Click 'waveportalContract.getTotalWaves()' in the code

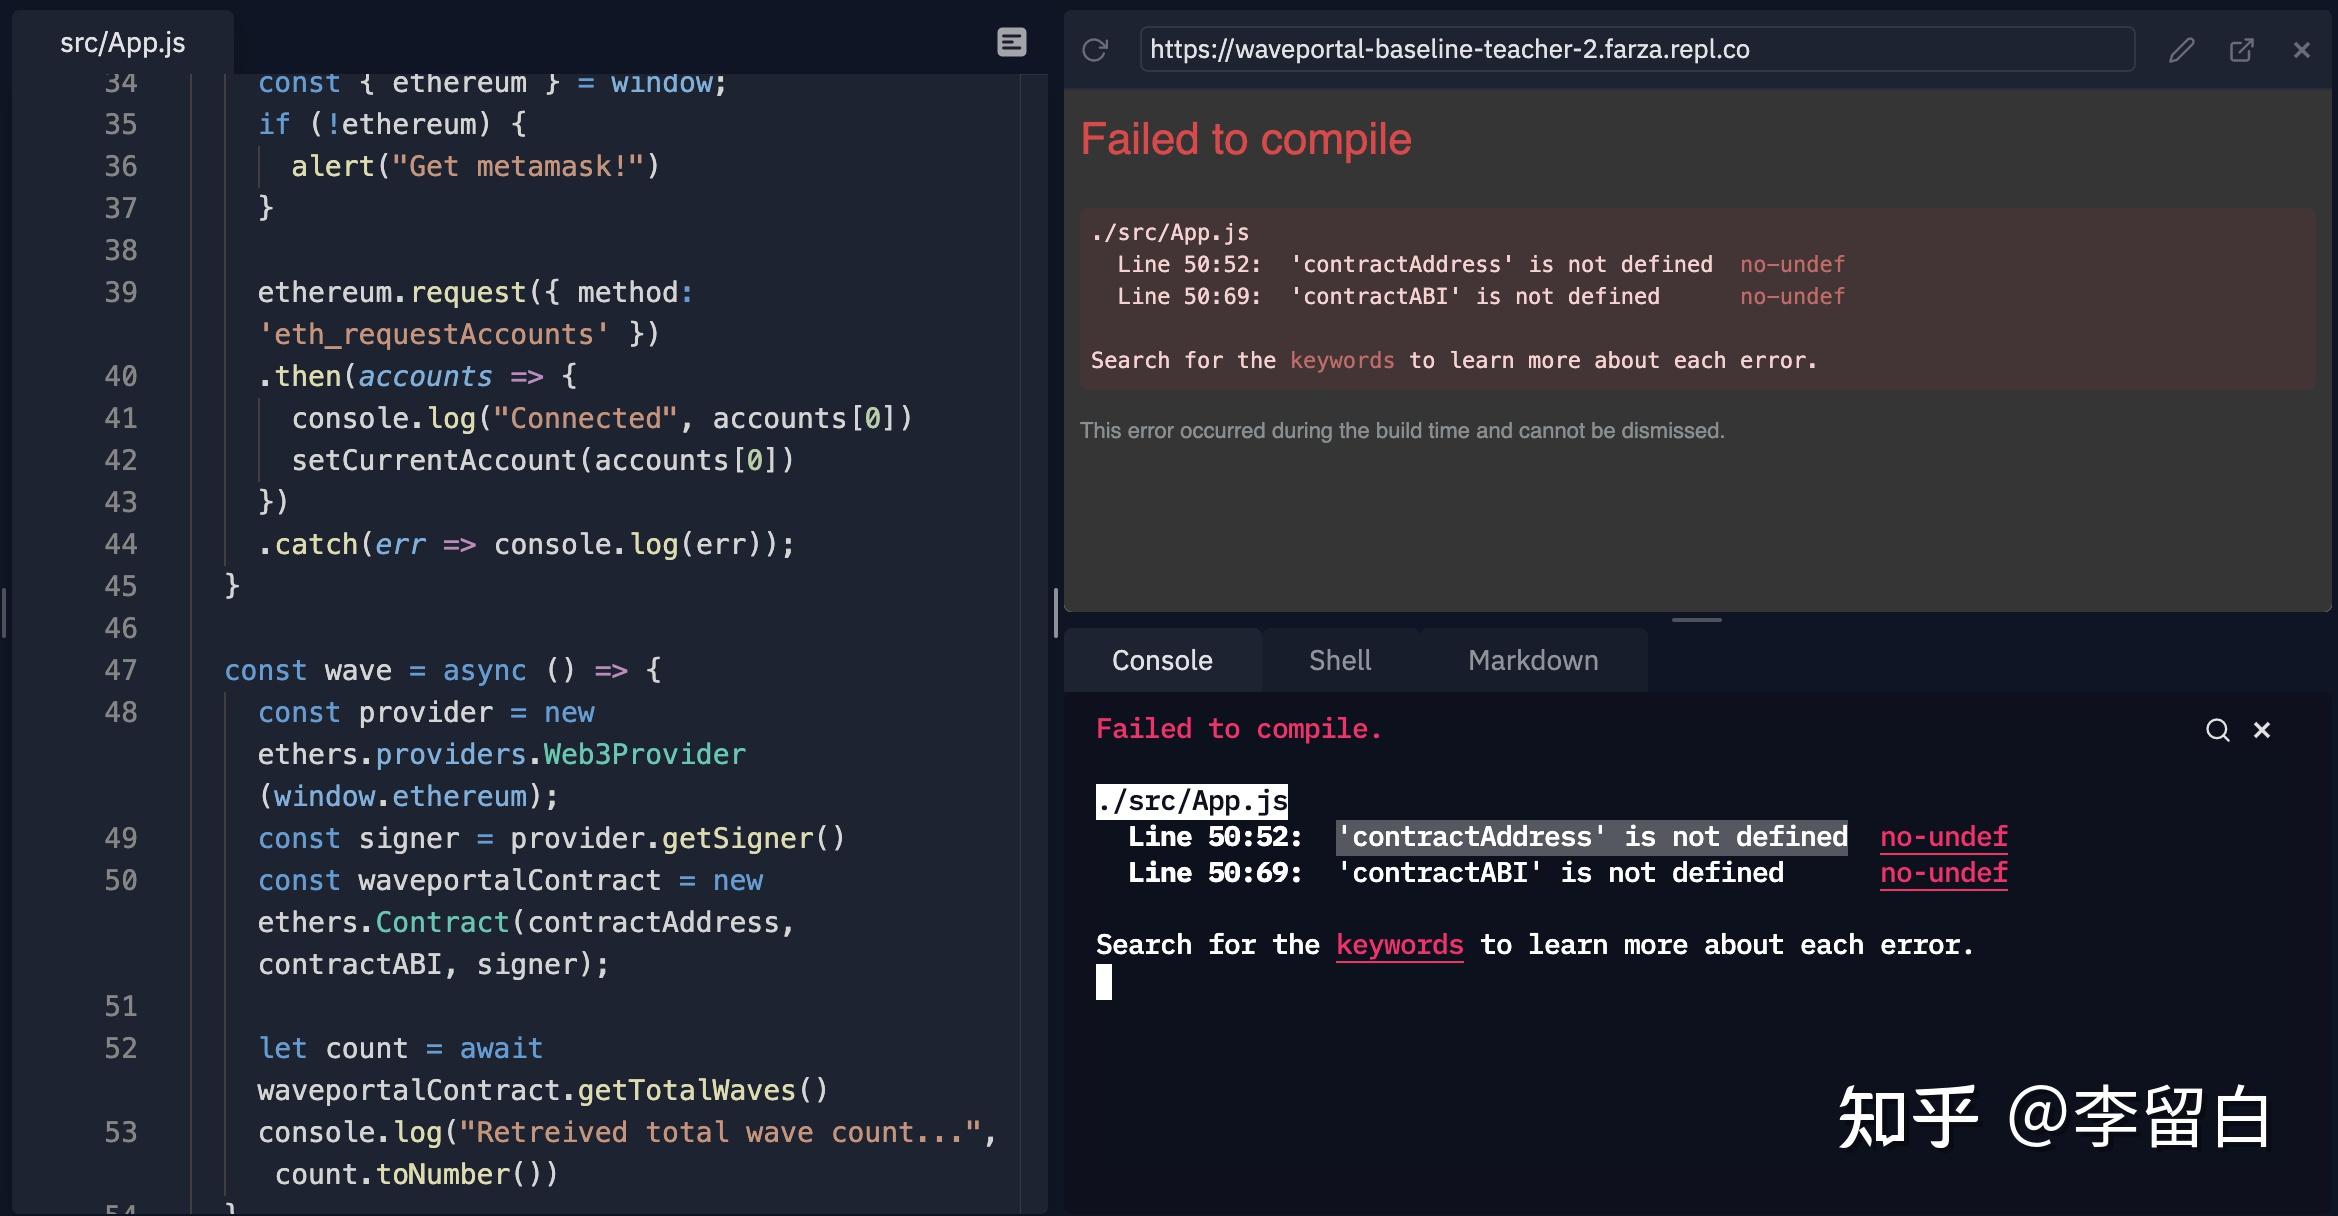(x=543, y=1090)
